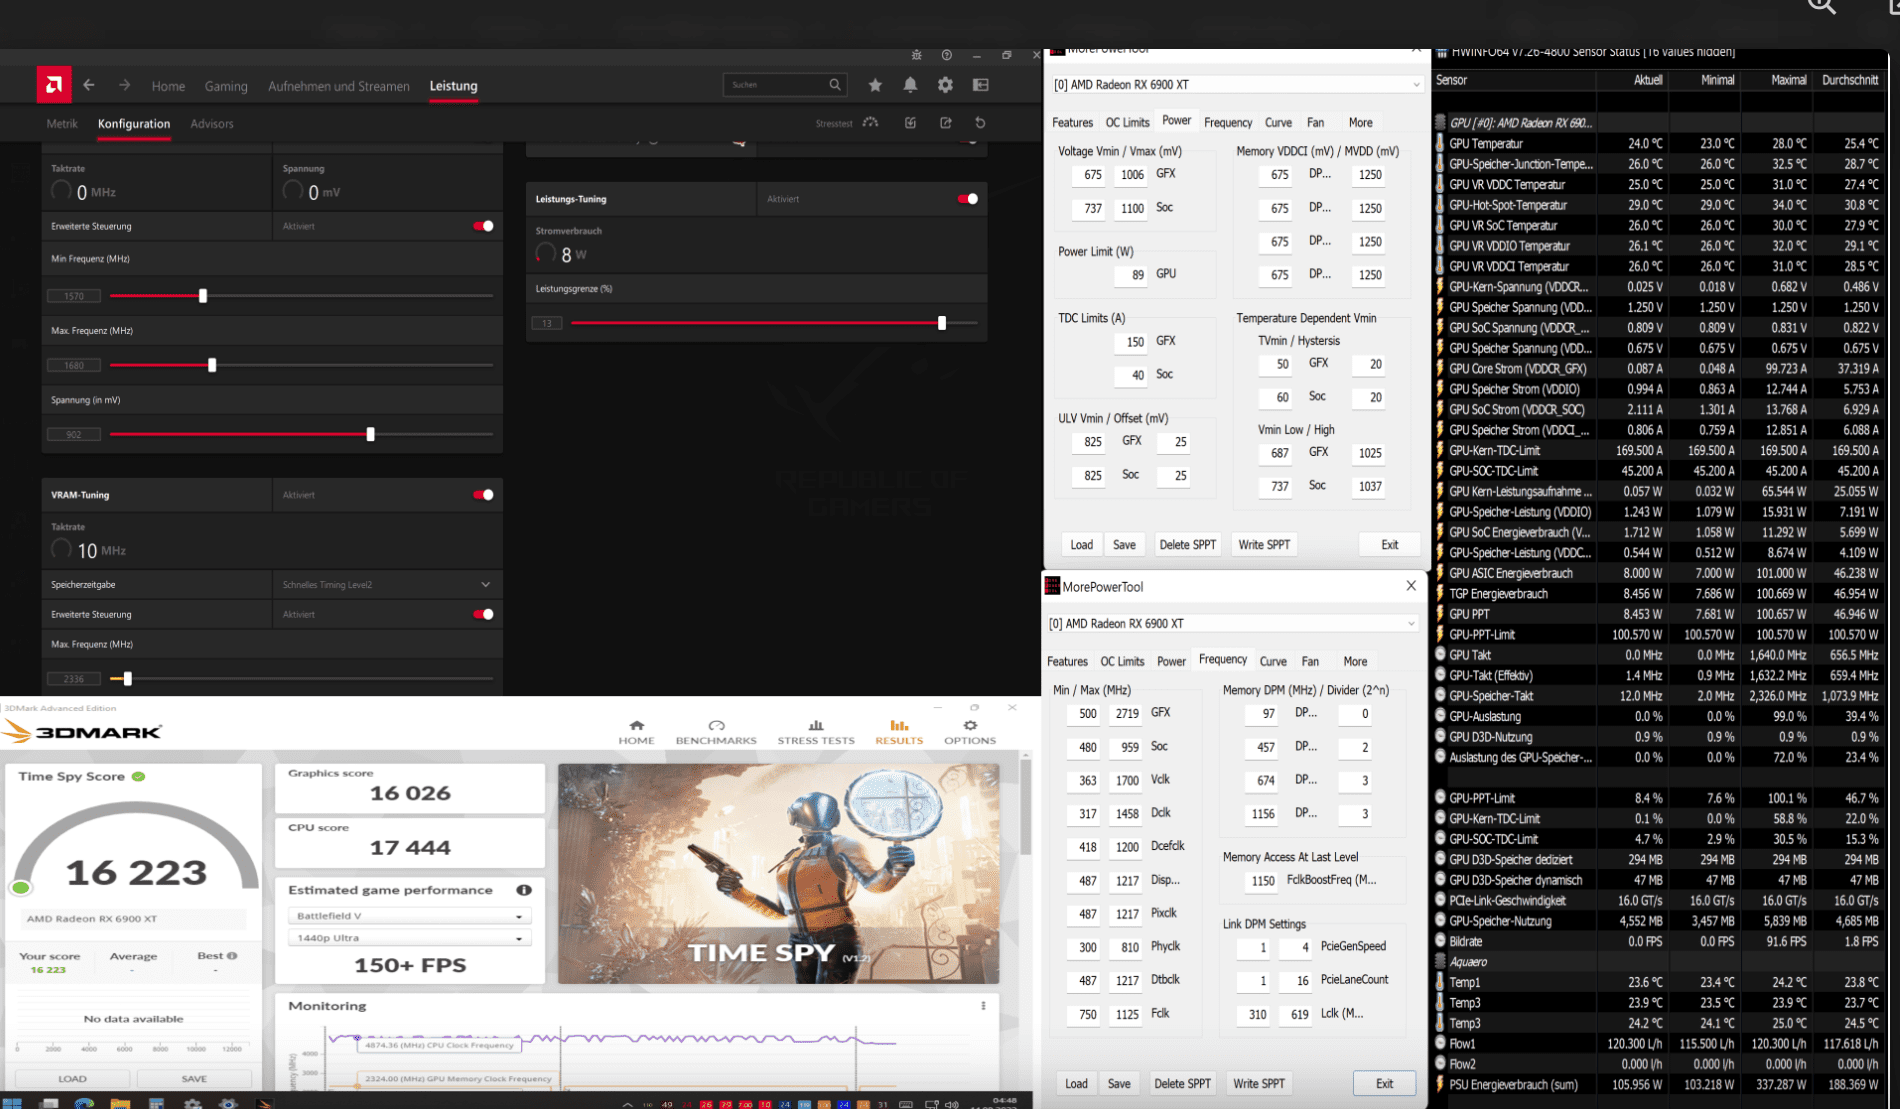This screenshot has height=1109, width=1900.
Task: Toggle VRAM-Tuning switch
Action: [483, 495]
